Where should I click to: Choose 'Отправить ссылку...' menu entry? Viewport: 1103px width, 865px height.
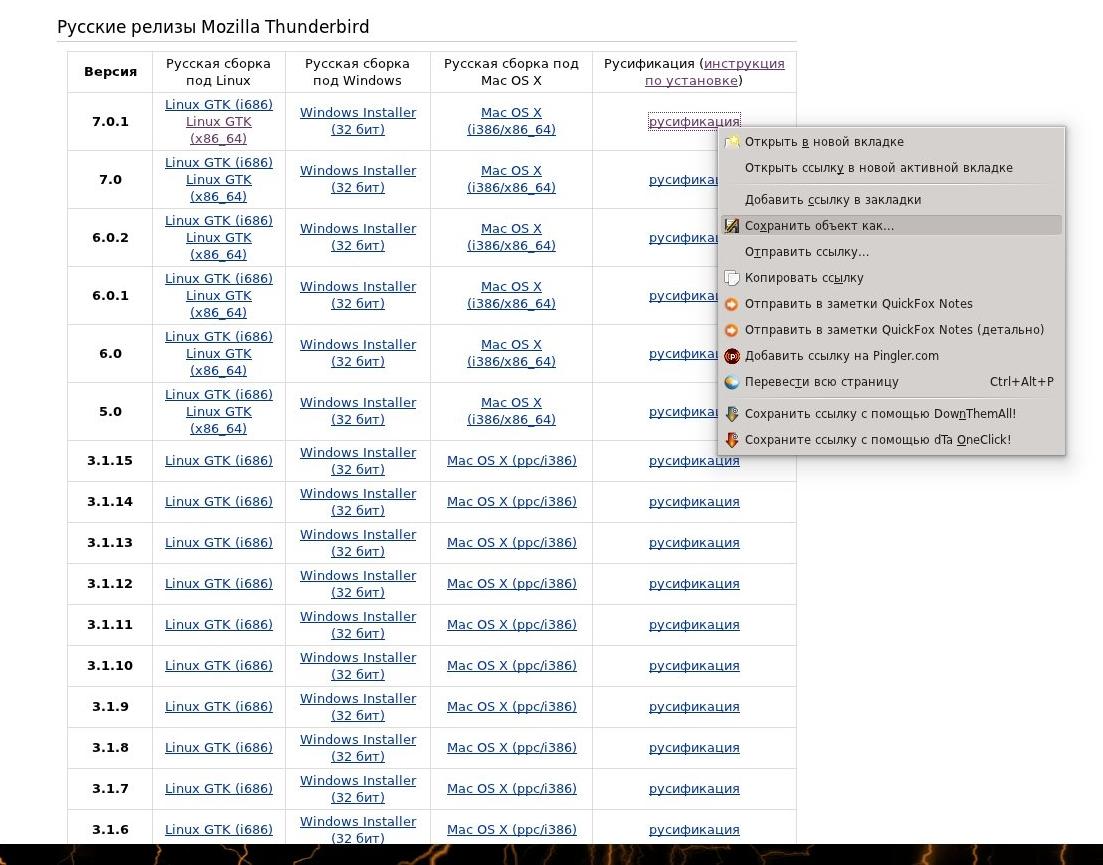[891, 252]
